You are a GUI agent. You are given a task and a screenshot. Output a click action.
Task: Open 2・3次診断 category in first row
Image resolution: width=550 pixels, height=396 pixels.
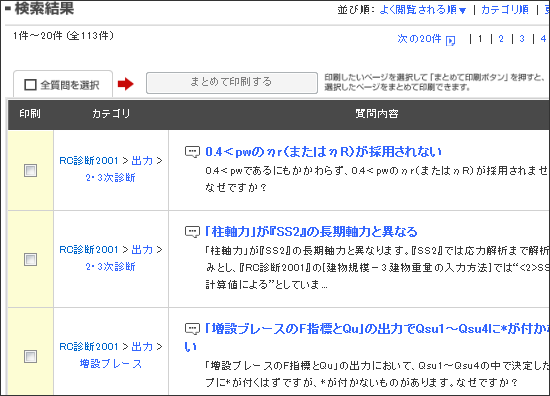click(x=110, y=177)
